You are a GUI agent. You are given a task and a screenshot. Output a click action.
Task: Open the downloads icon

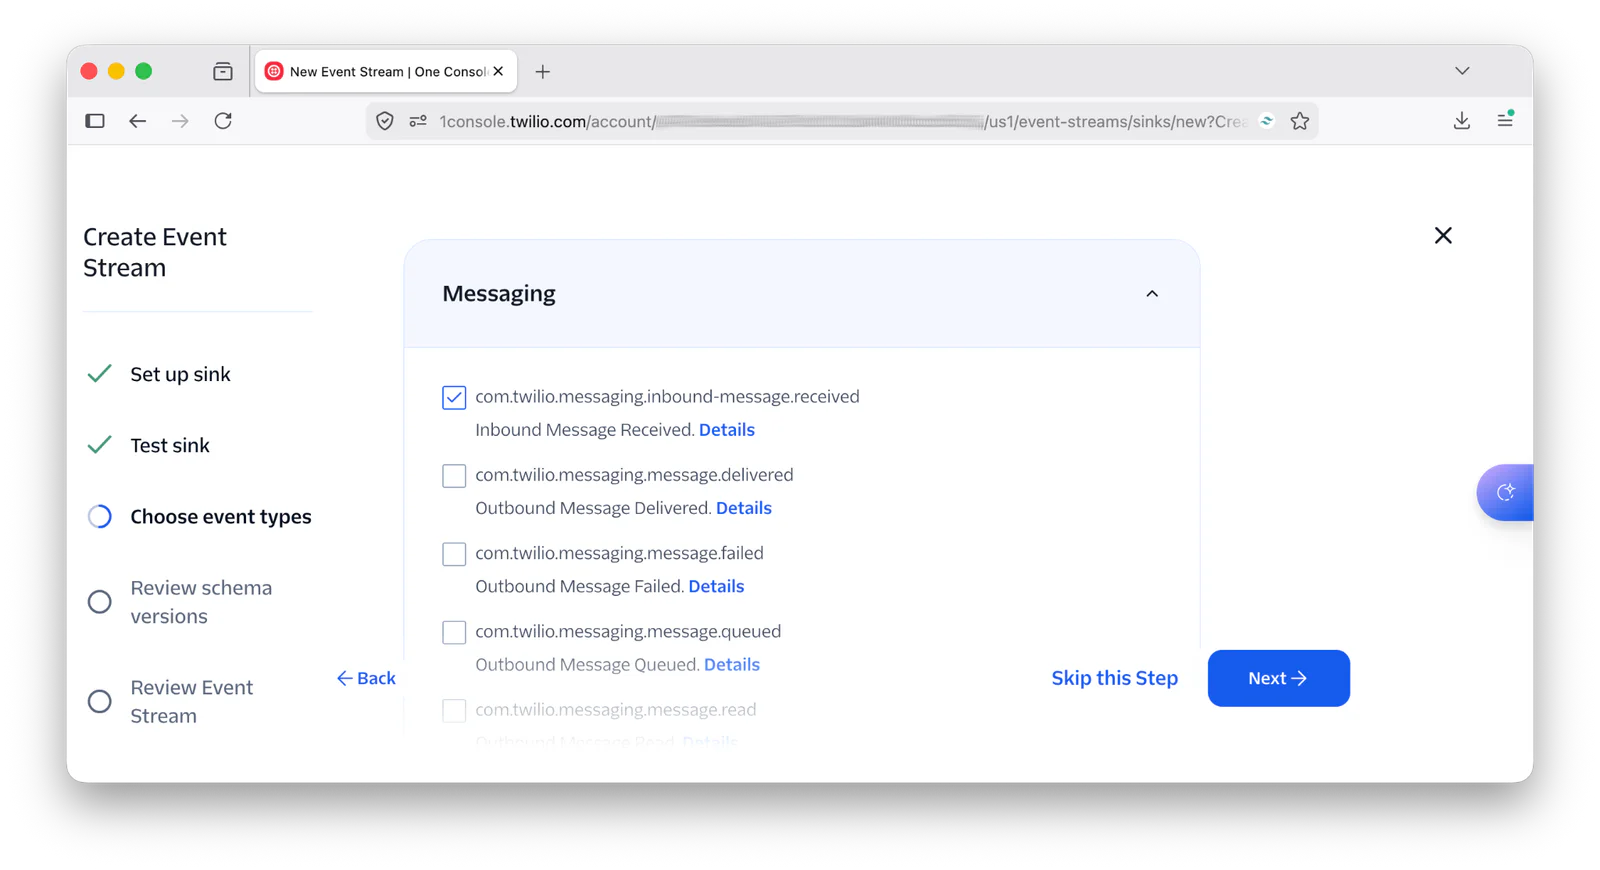pos(1462,121)
